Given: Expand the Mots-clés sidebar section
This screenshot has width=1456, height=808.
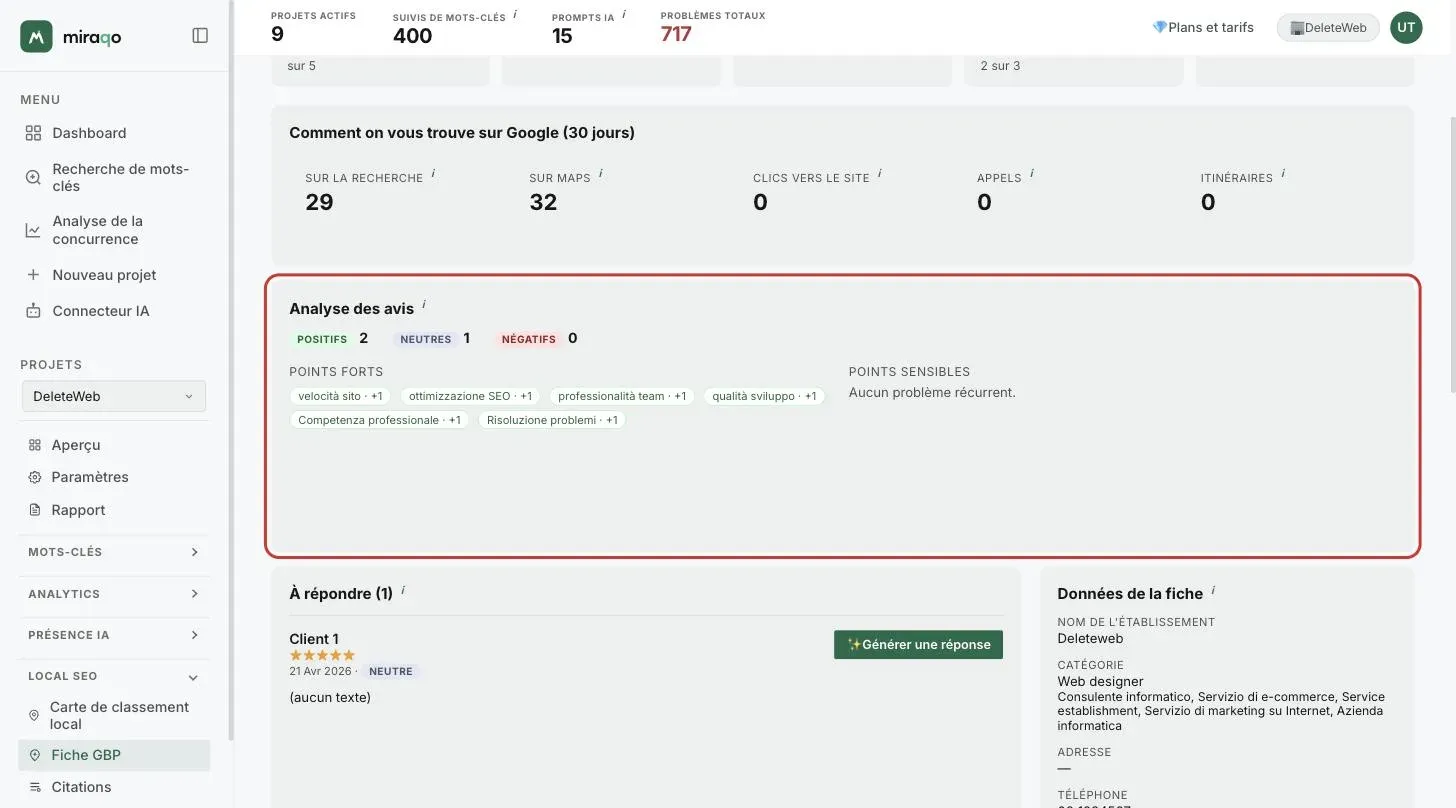Looking at the screenshot, I should click(114, 552).
